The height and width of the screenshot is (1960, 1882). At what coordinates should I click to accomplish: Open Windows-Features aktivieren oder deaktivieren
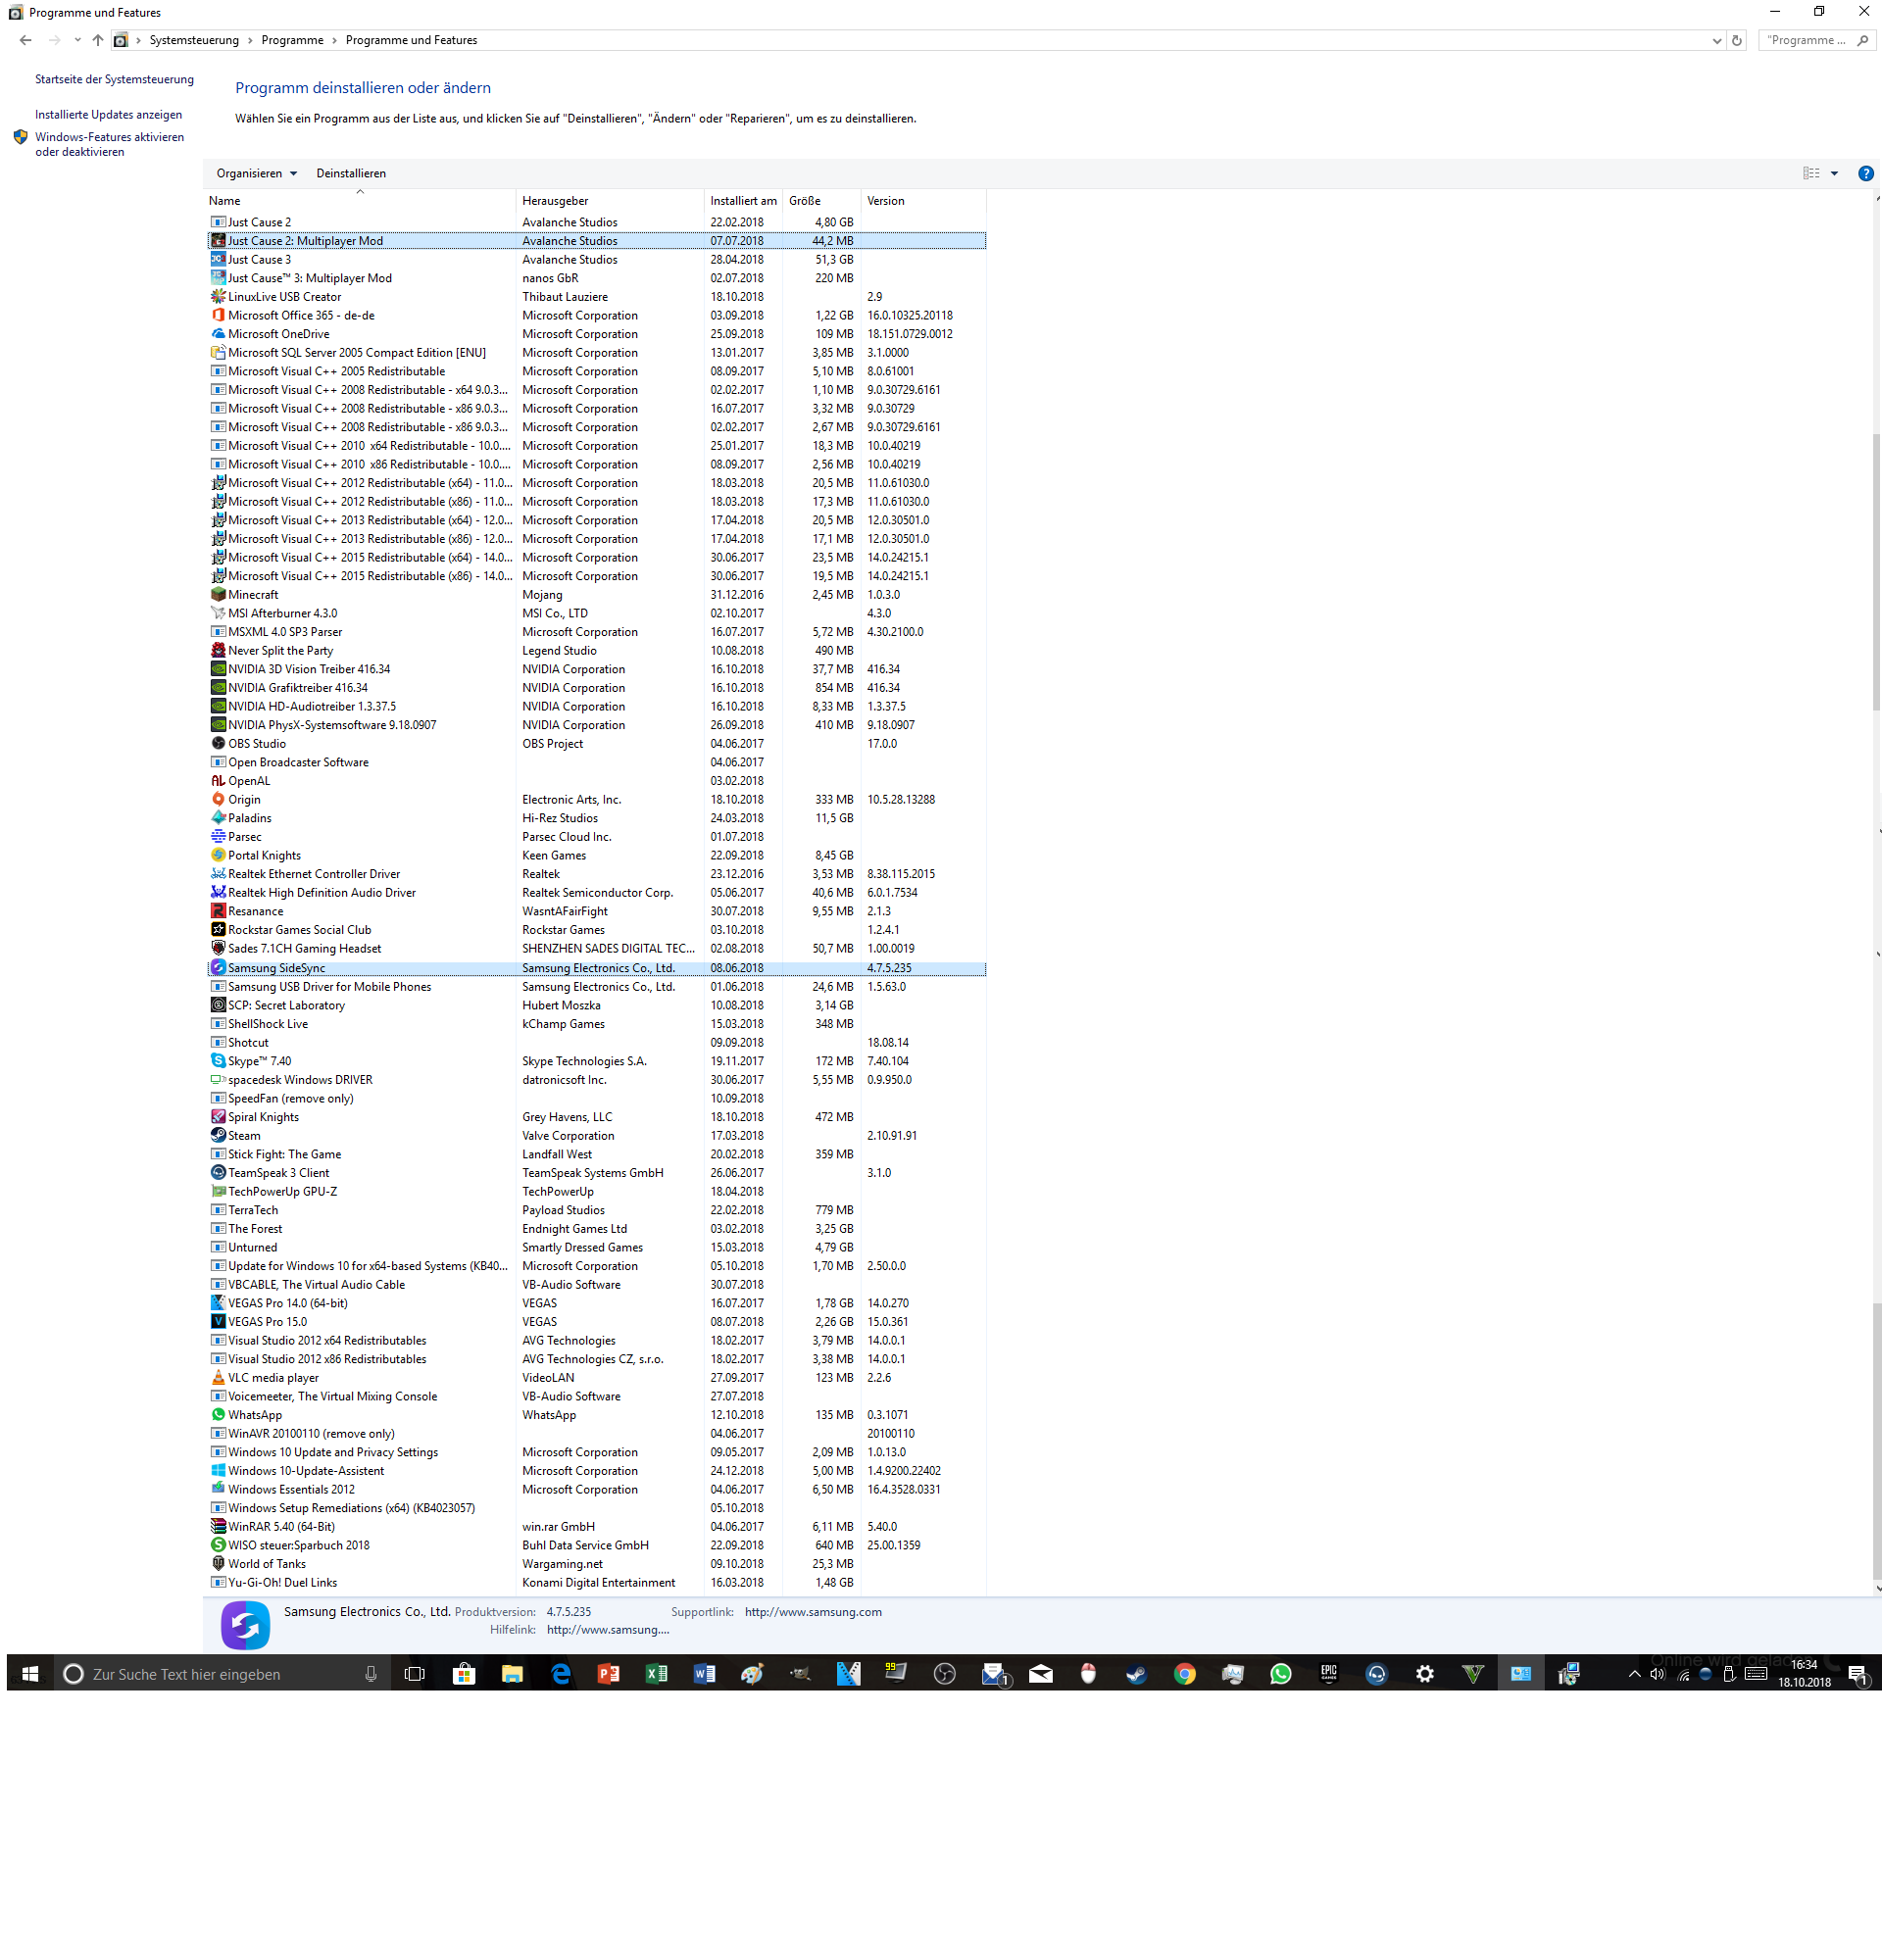109,145
